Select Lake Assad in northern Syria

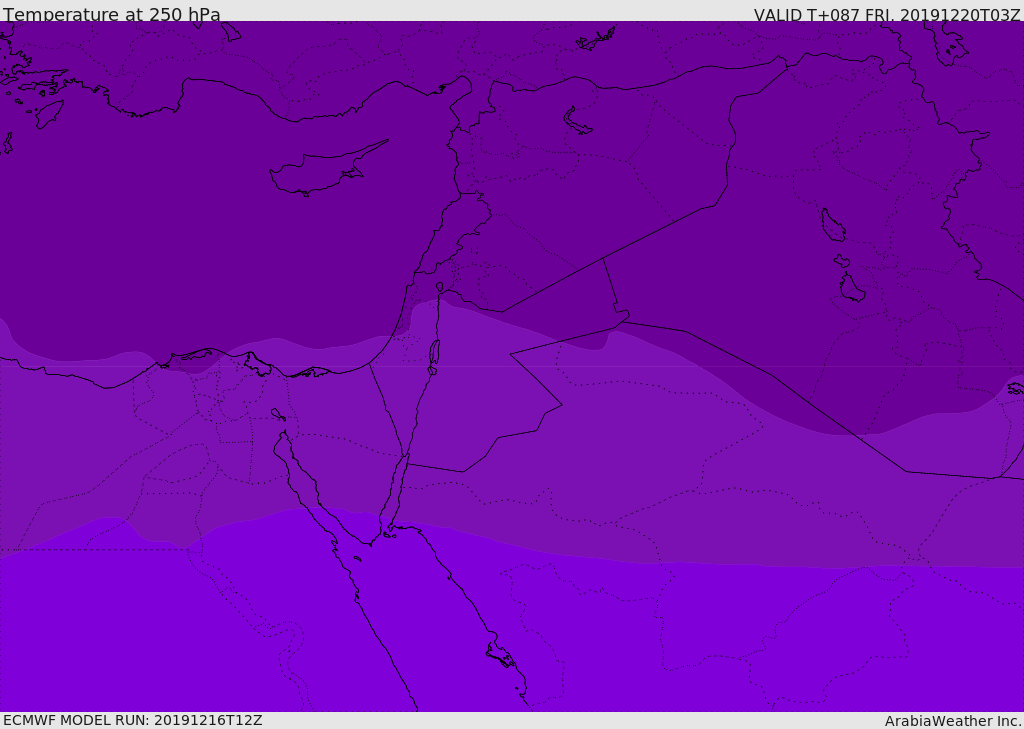[x=577, y=122]
